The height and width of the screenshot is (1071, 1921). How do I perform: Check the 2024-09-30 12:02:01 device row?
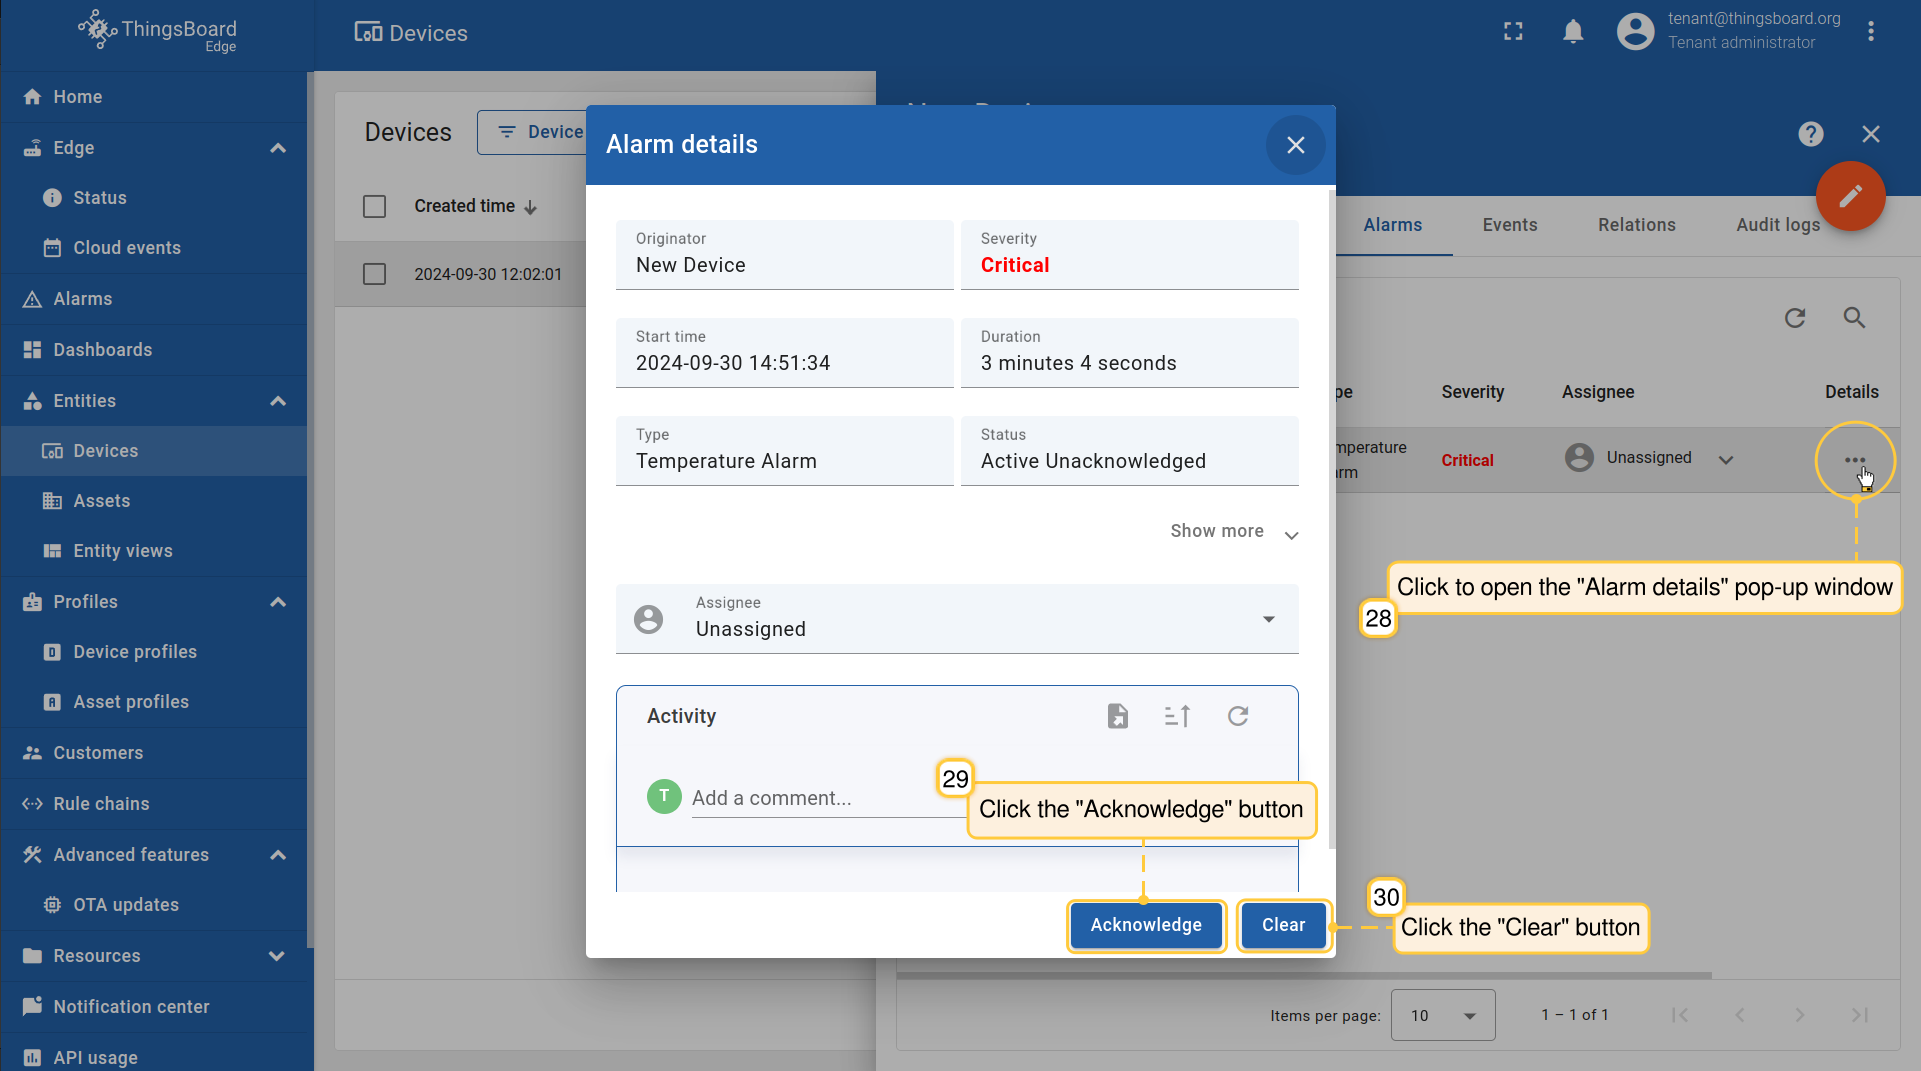pyautogui.click(x=375, y=274)
